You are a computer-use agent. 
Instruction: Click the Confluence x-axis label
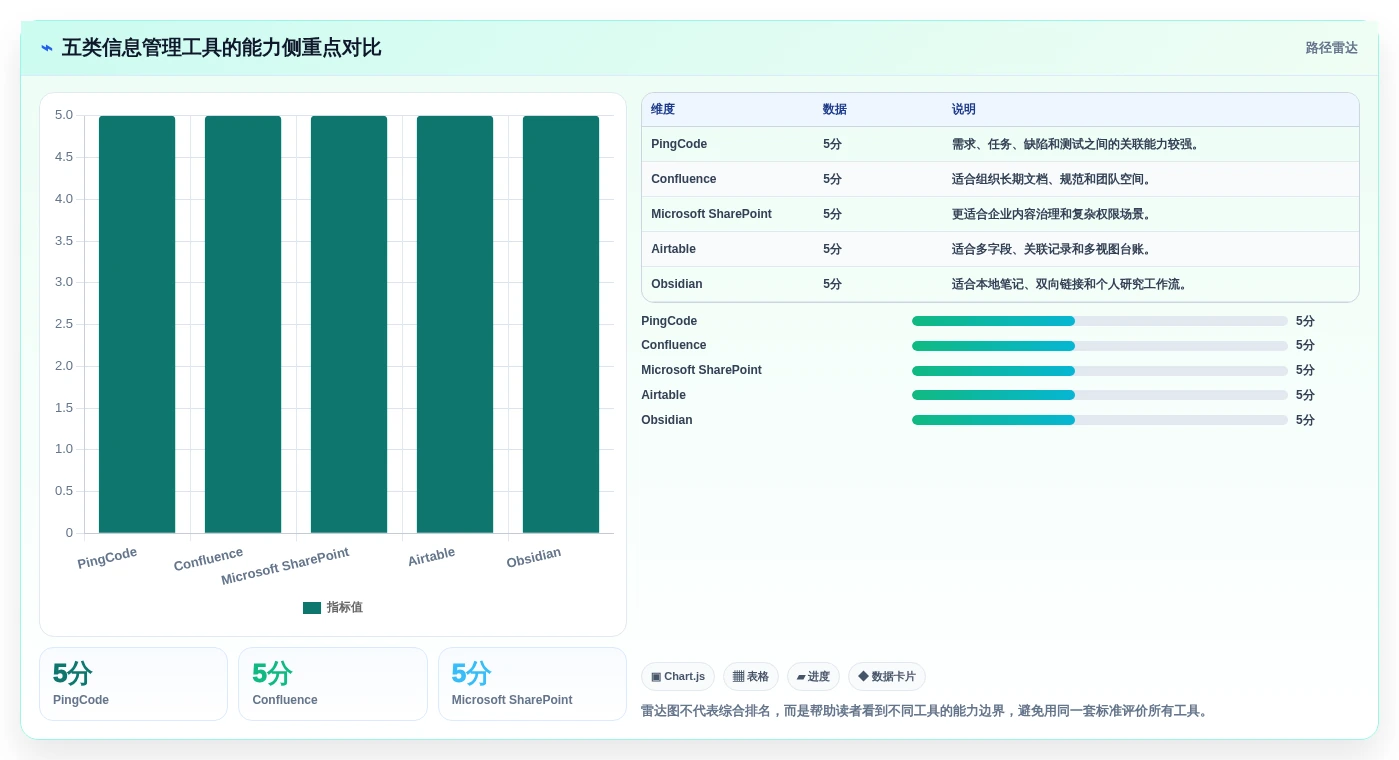coord(208,559)
